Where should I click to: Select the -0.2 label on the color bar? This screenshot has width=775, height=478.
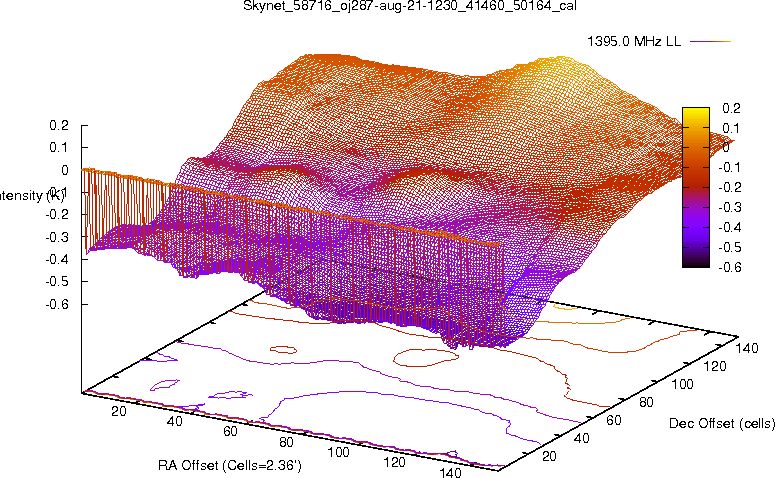[730, 187]
